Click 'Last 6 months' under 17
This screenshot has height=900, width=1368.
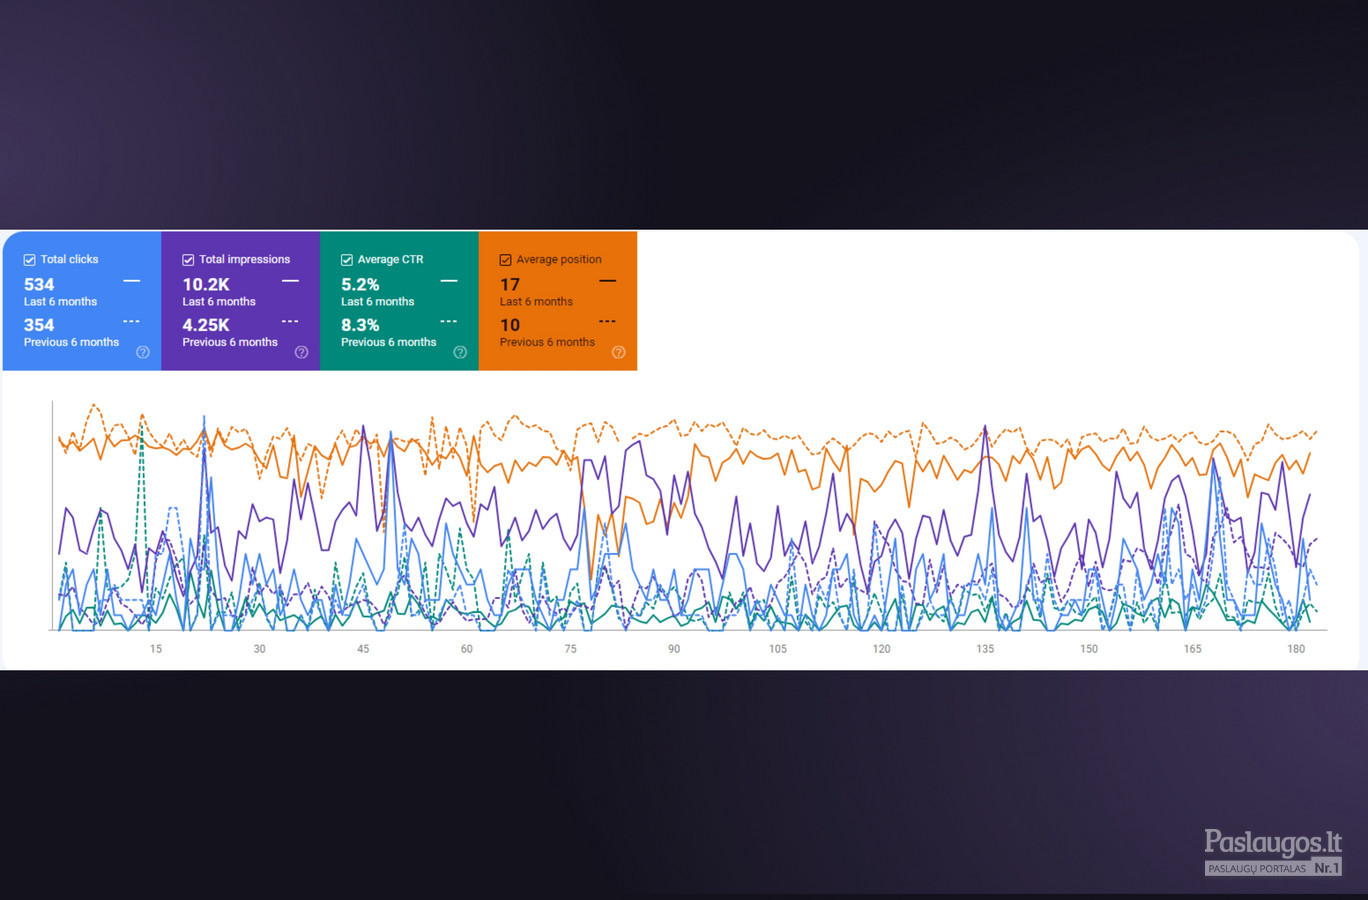click(537, 302)
